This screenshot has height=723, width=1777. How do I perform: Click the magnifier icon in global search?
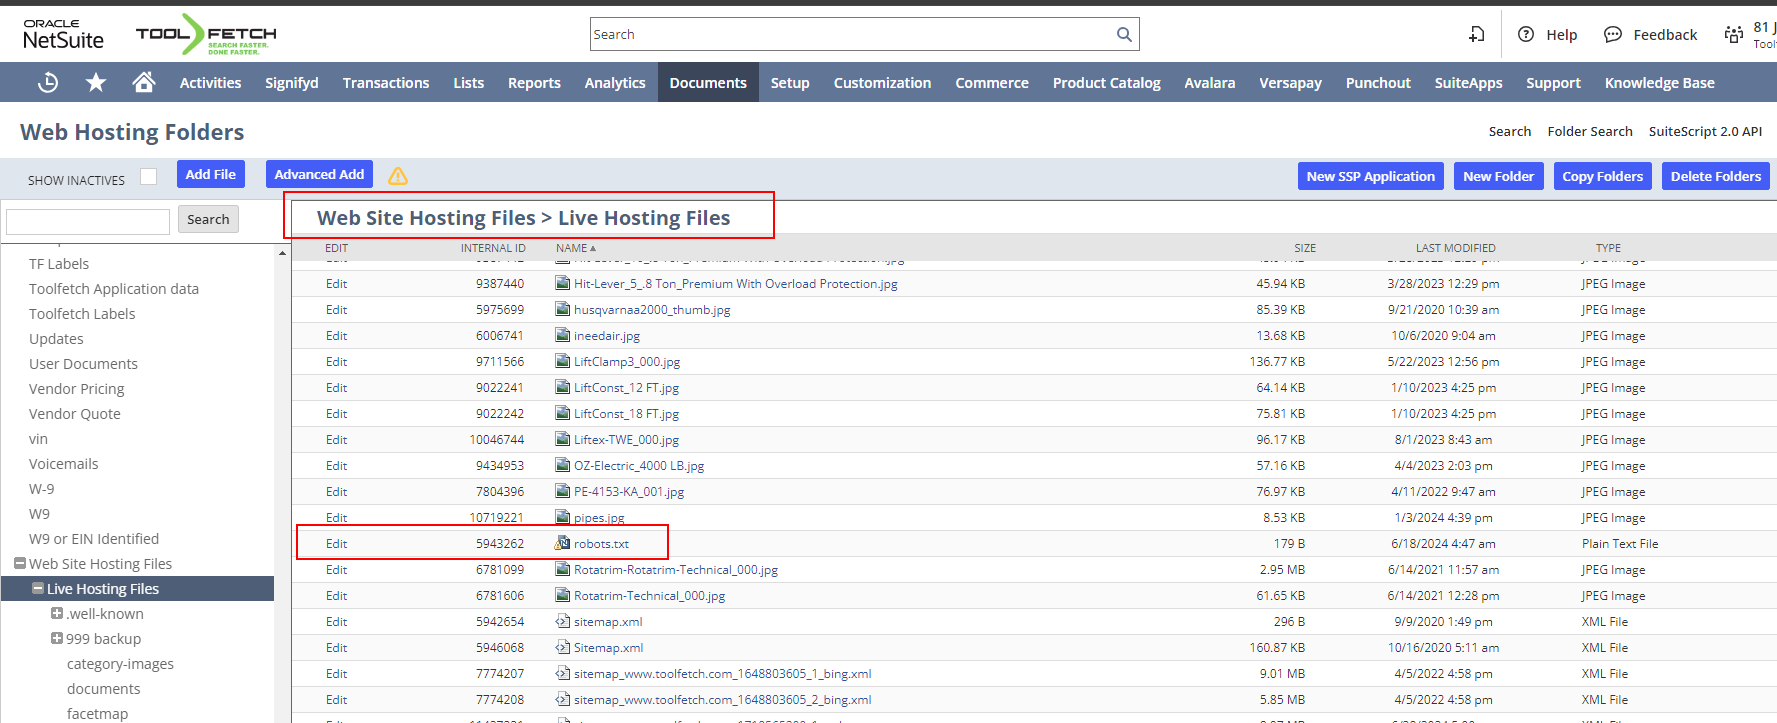pyautogui.click(x=1124, y=35)
